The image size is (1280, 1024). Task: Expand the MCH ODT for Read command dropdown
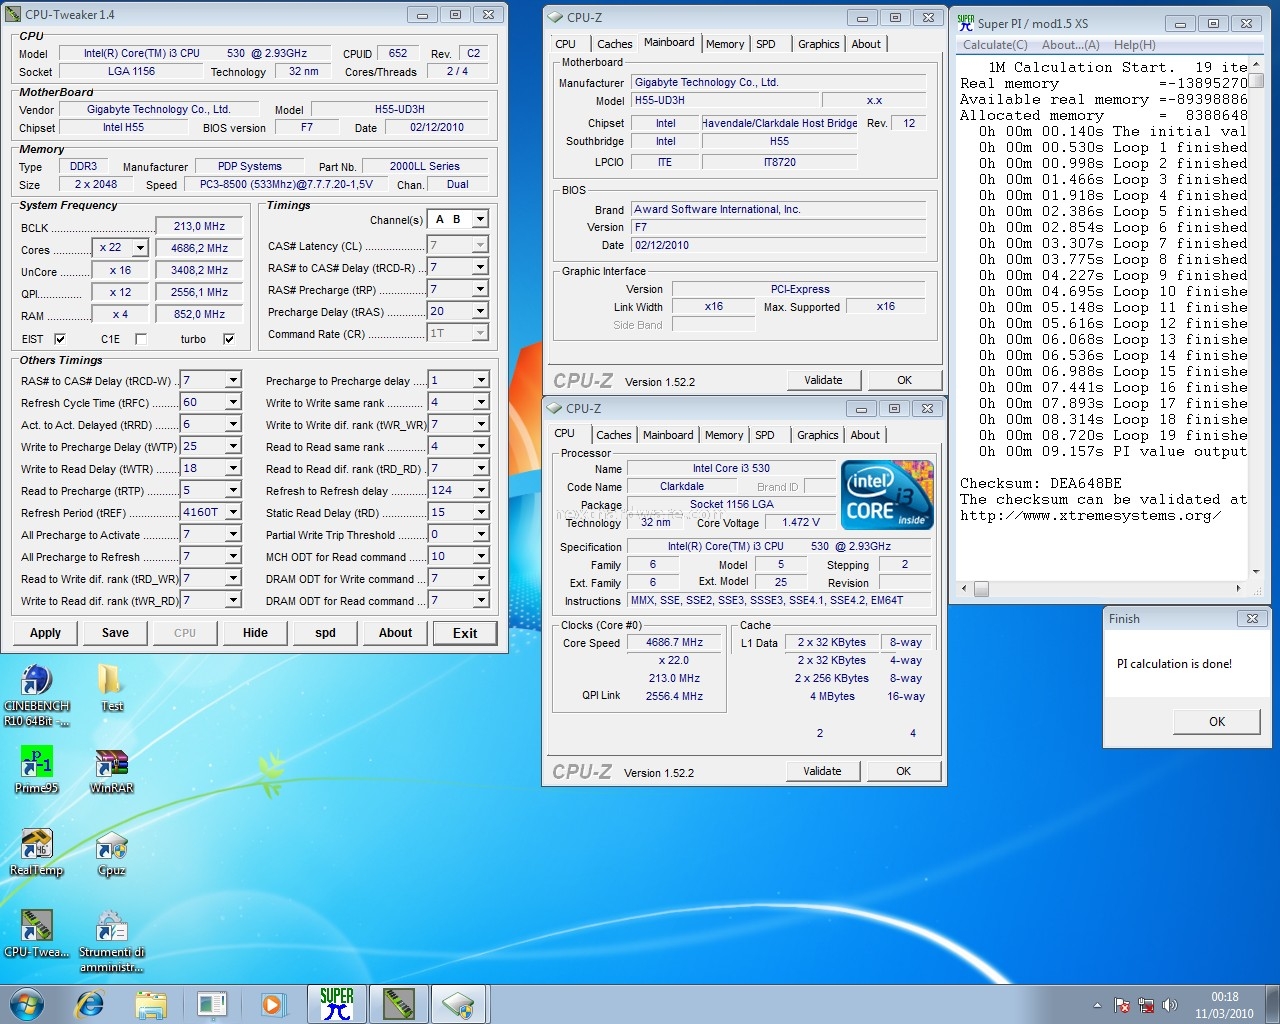tap(481, 556)
